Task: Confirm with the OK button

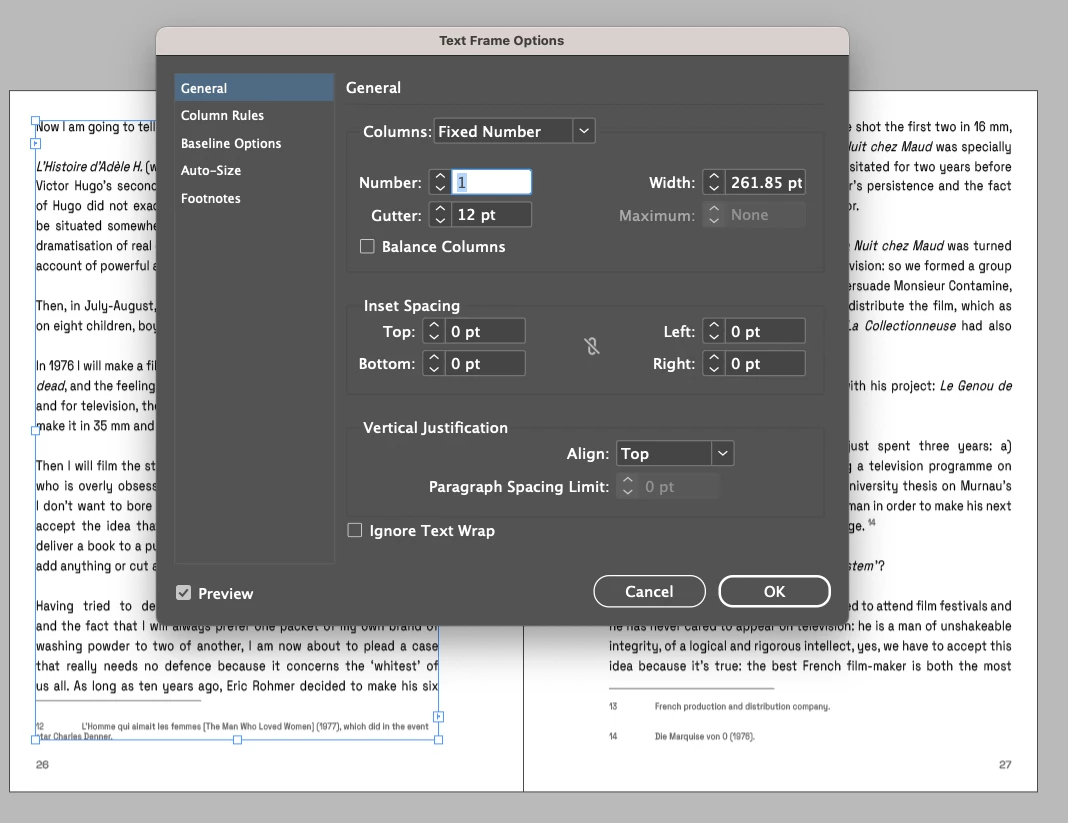Action: pyautogui.click(x=774, y=591)
